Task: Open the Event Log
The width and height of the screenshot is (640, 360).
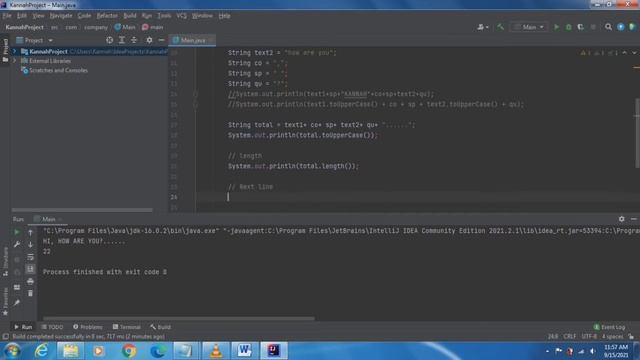Action: [609, 327]
